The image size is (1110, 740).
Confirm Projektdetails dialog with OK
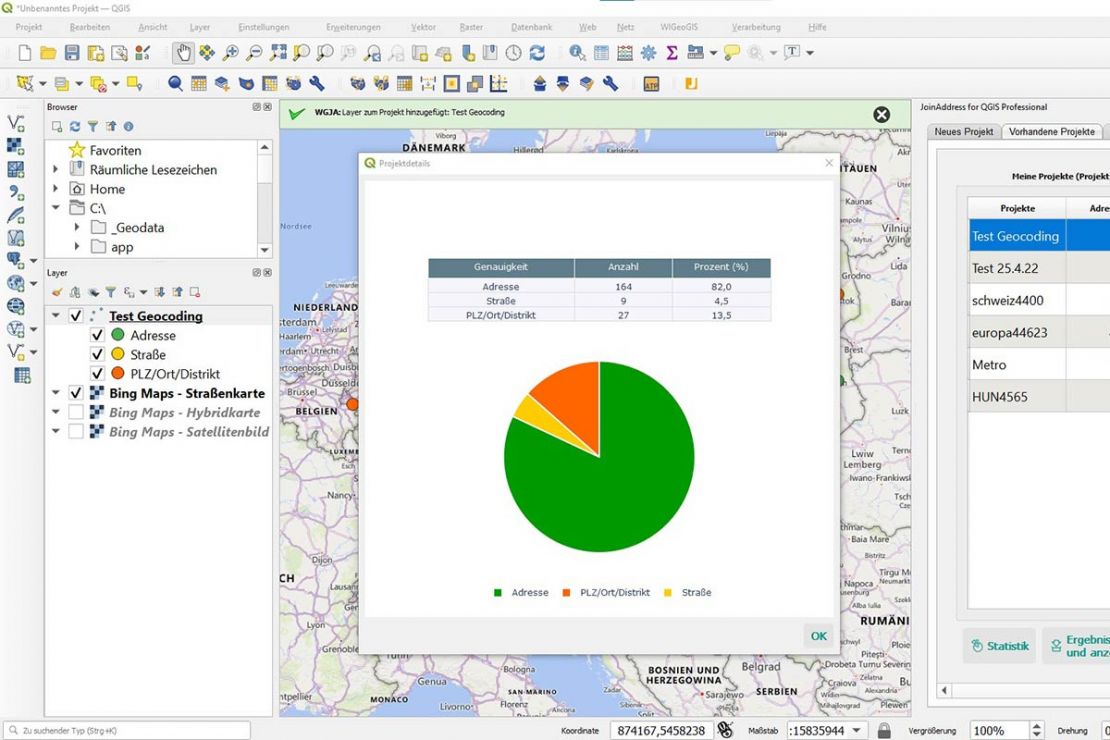coord(818,636)
